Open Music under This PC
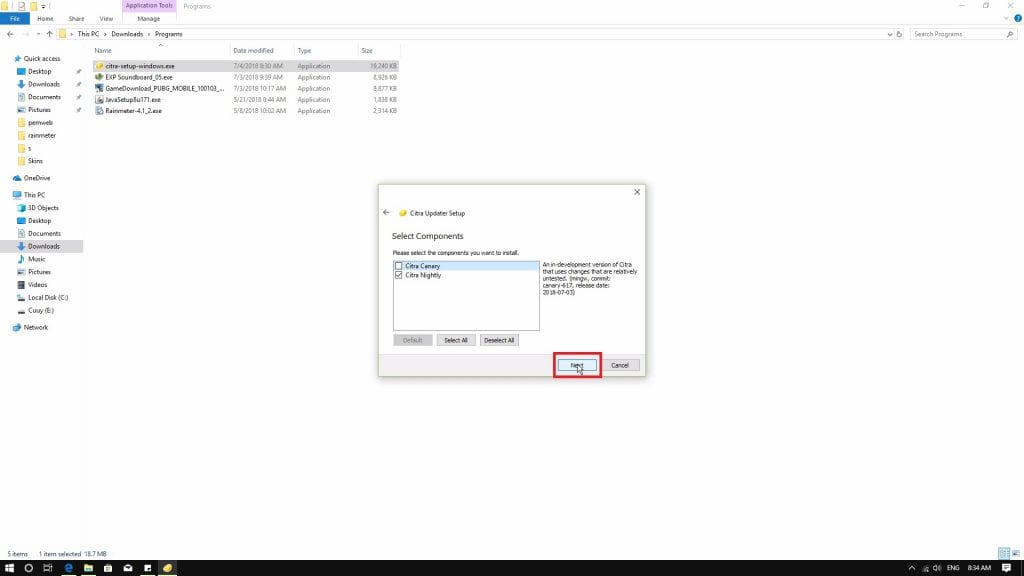 (x=37, y=259)
